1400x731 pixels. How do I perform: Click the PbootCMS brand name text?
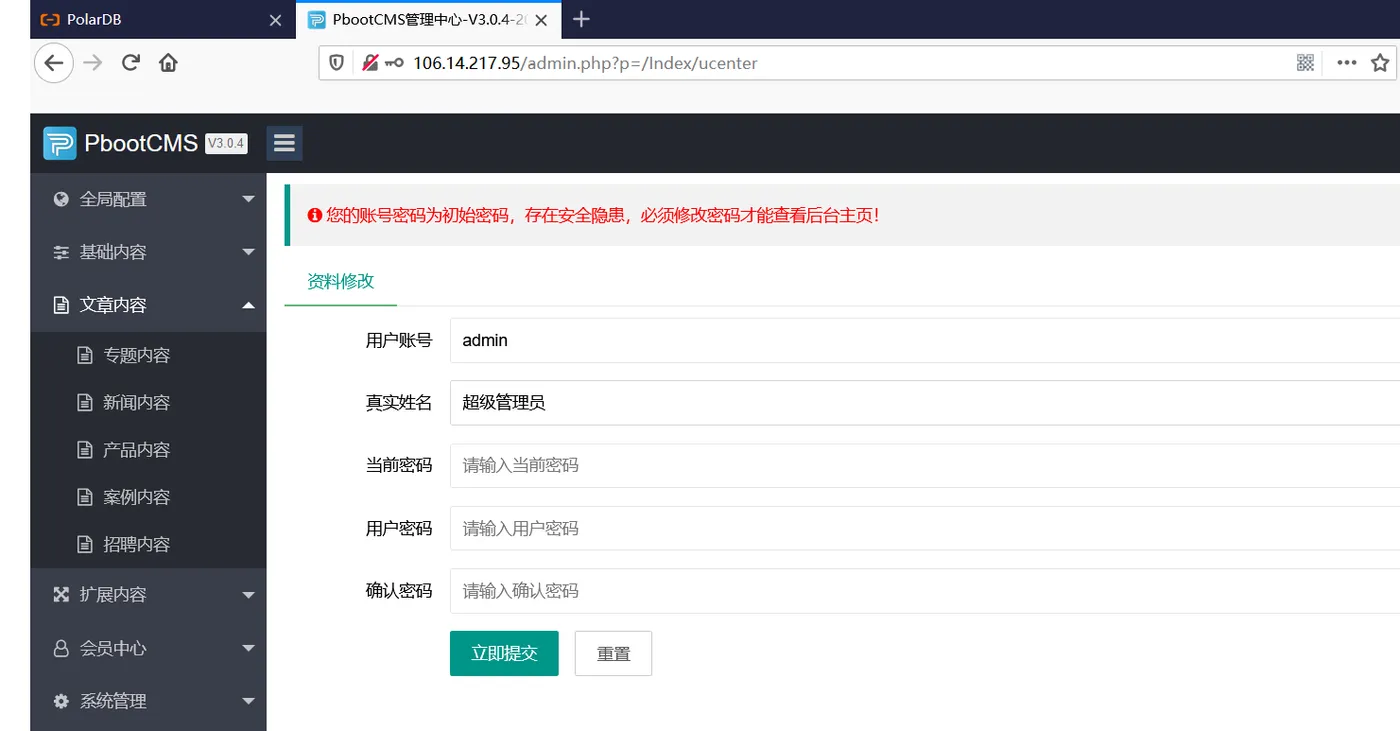(141, 143)
